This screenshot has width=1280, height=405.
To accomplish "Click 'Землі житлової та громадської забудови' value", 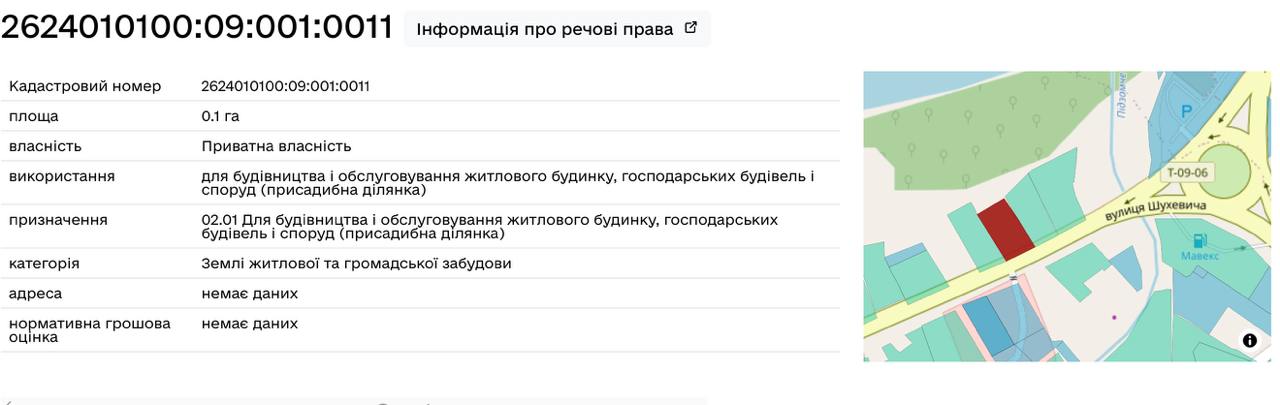I will 356,264.
